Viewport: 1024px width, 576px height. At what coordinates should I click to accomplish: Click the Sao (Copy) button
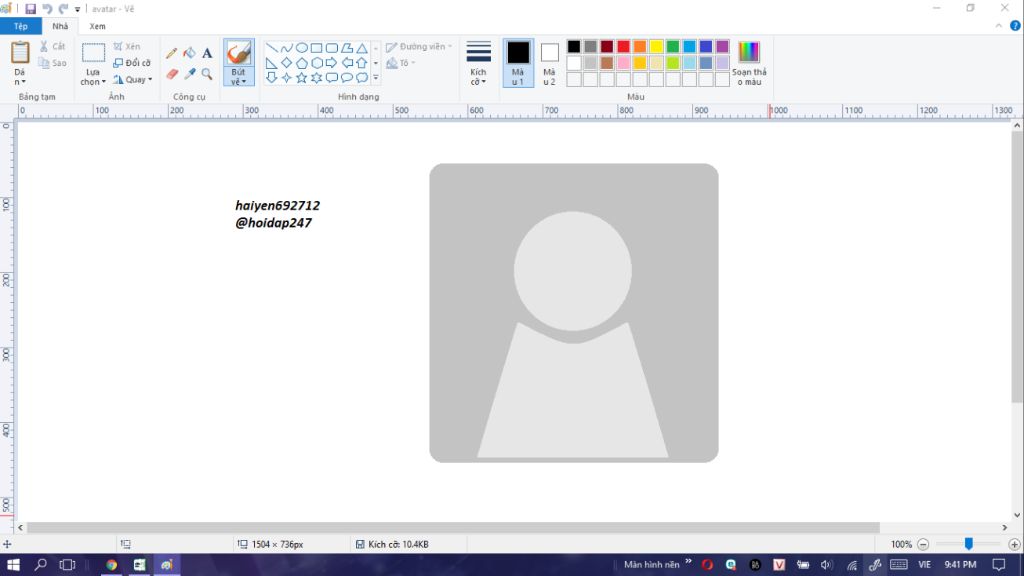pos(52,63)
